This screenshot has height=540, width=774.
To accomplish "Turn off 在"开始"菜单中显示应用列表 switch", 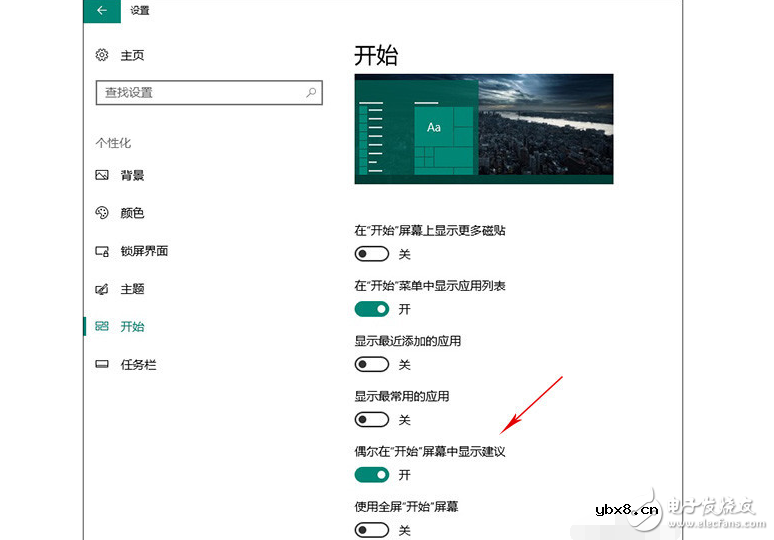I will click(x=372, y=309).
